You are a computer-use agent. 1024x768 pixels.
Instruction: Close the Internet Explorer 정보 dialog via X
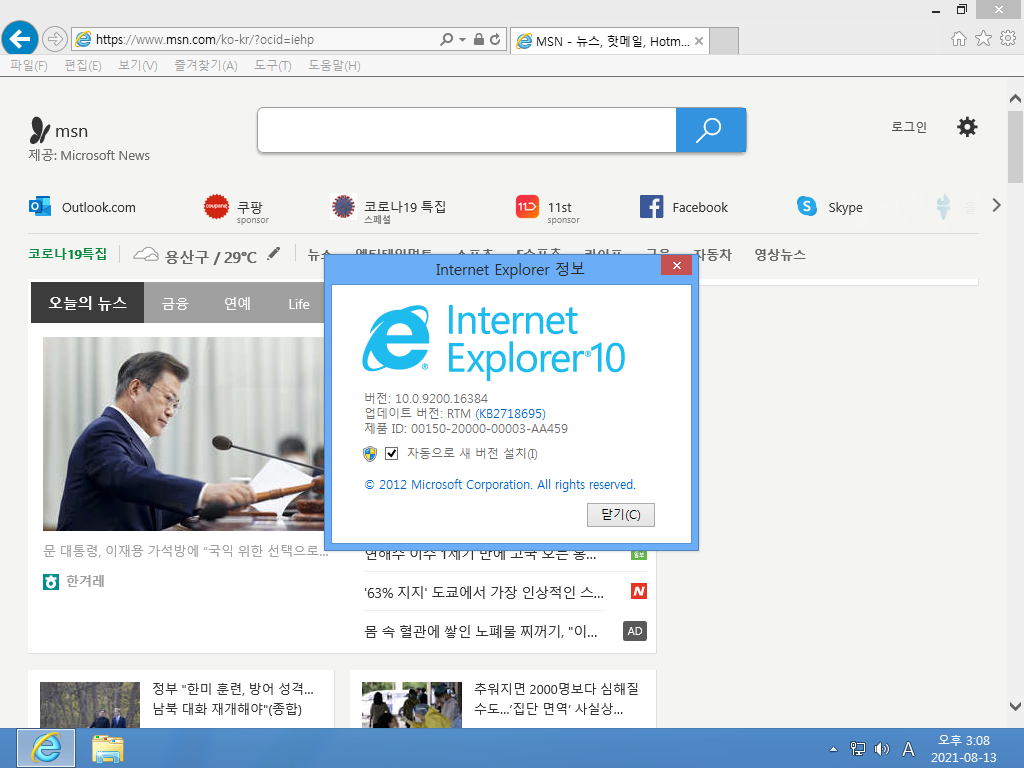677,265
